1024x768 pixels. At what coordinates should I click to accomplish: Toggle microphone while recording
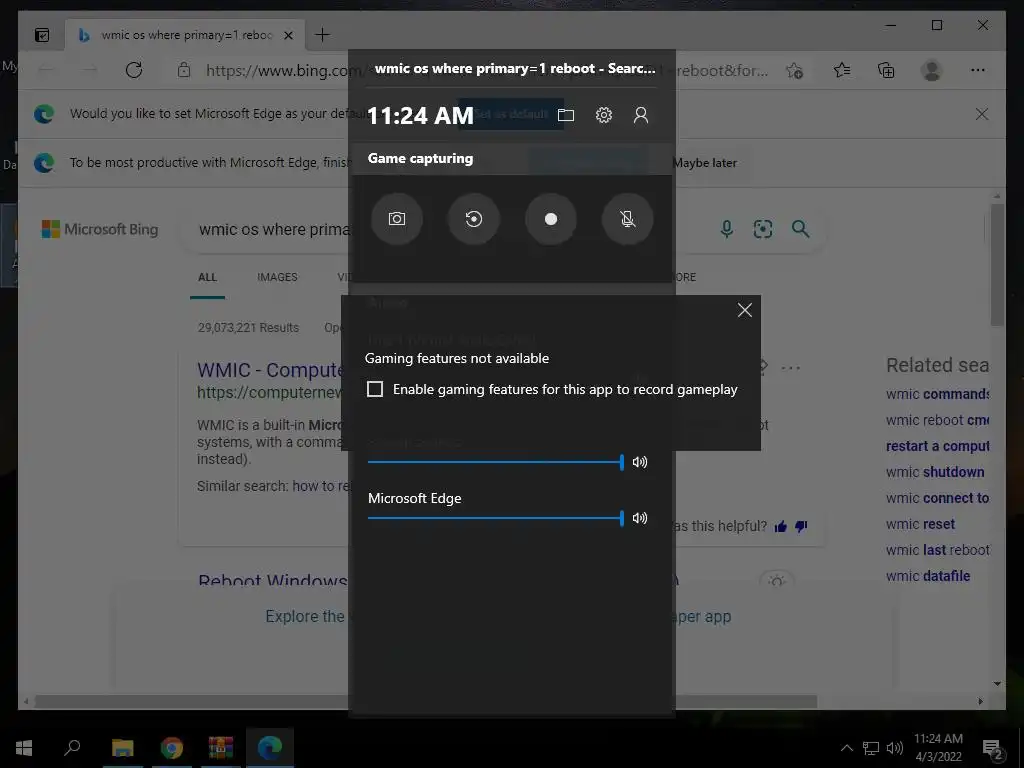point(628,219)
